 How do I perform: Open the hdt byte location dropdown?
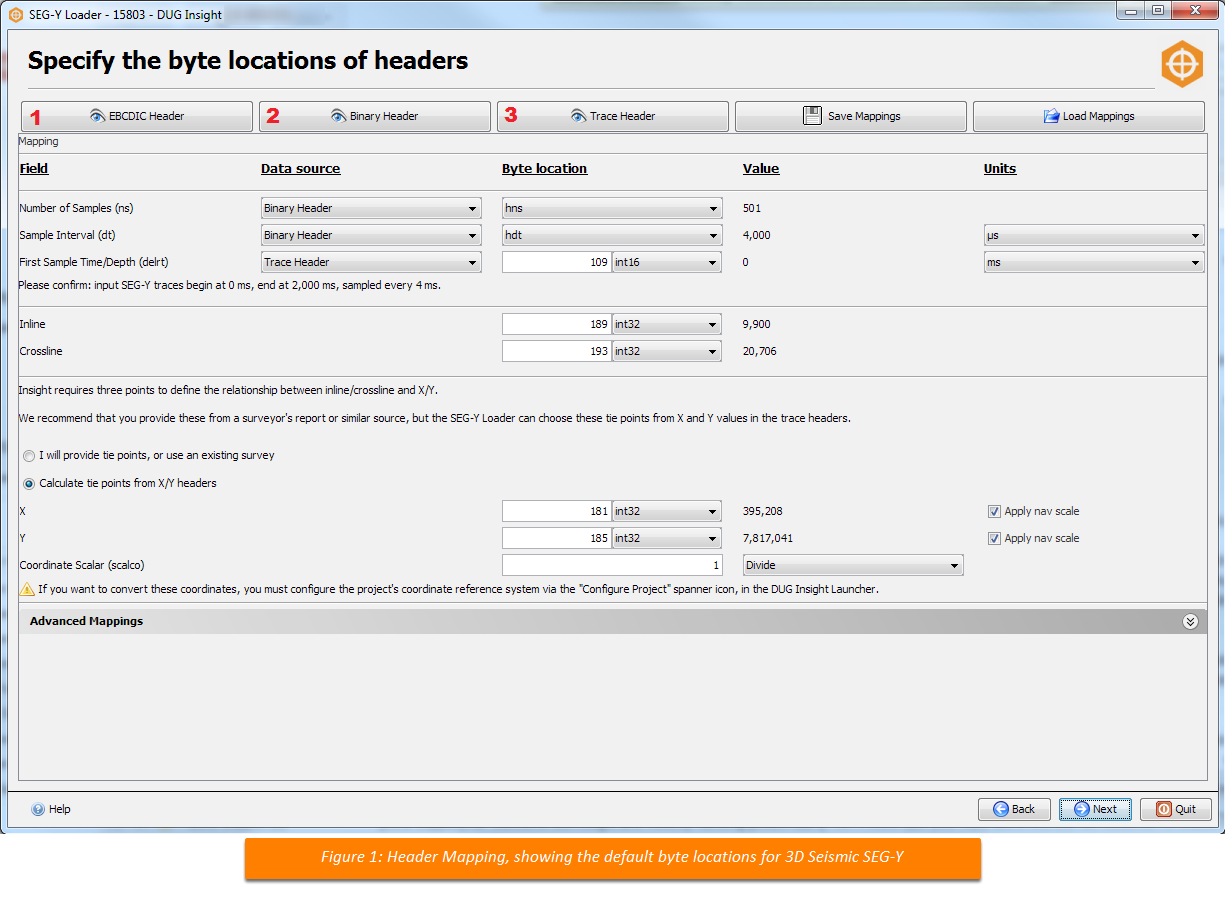click(x=612, y=235)
